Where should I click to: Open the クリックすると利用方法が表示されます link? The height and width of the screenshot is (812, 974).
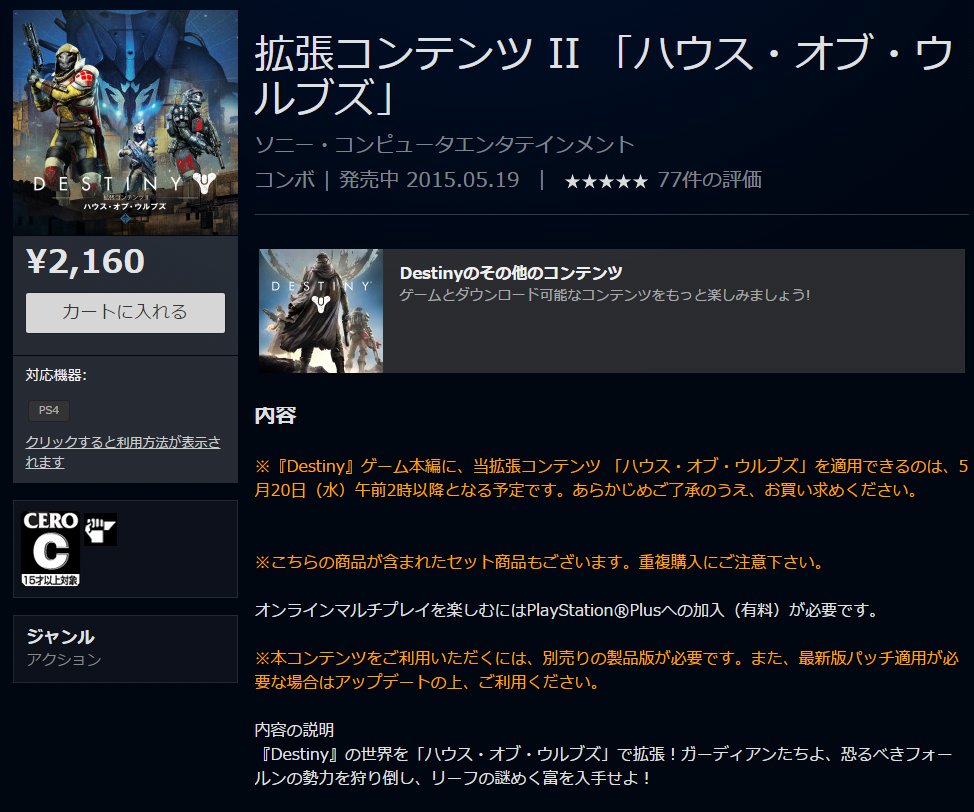coord(123,452)
